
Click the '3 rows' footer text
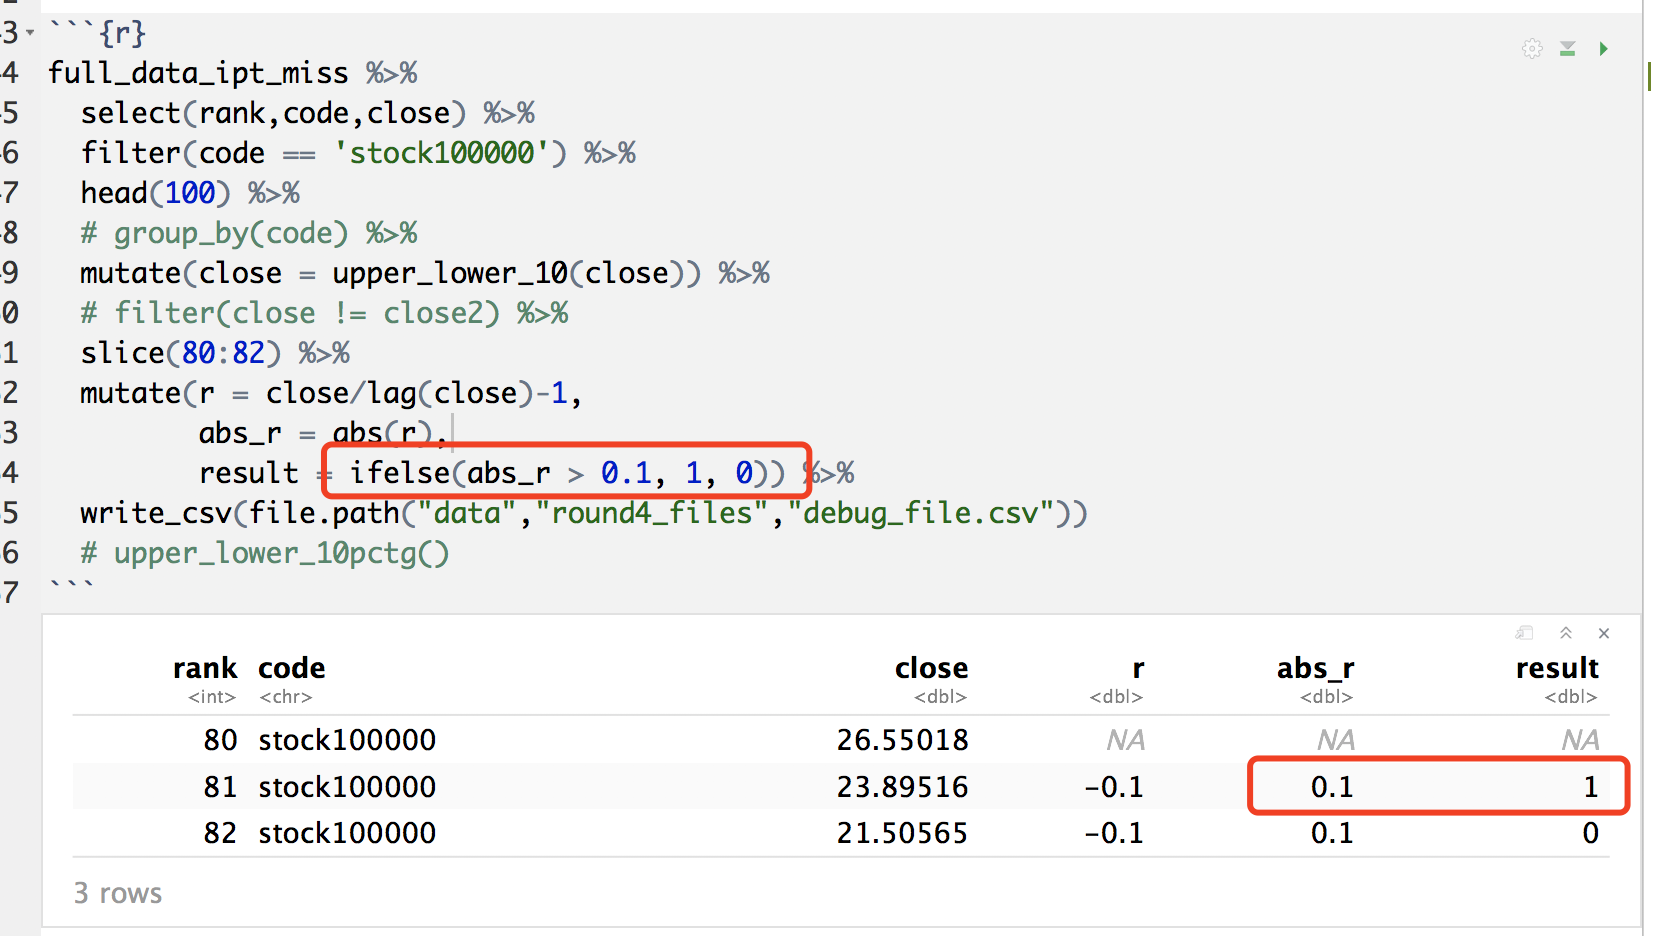click(x=118, y=893)
